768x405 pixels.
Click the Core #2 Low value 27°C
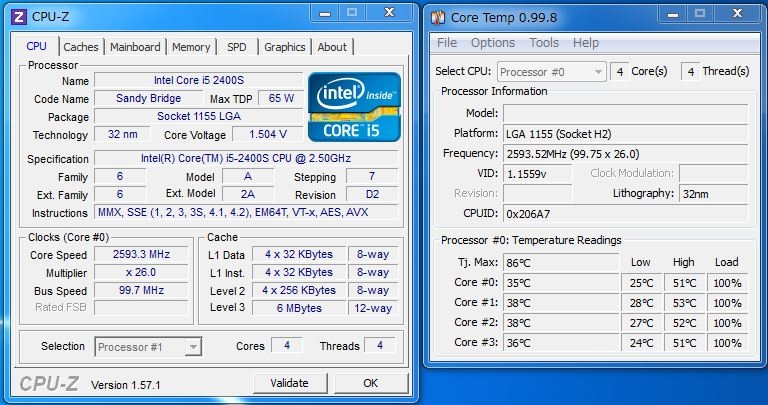point(642,323)
